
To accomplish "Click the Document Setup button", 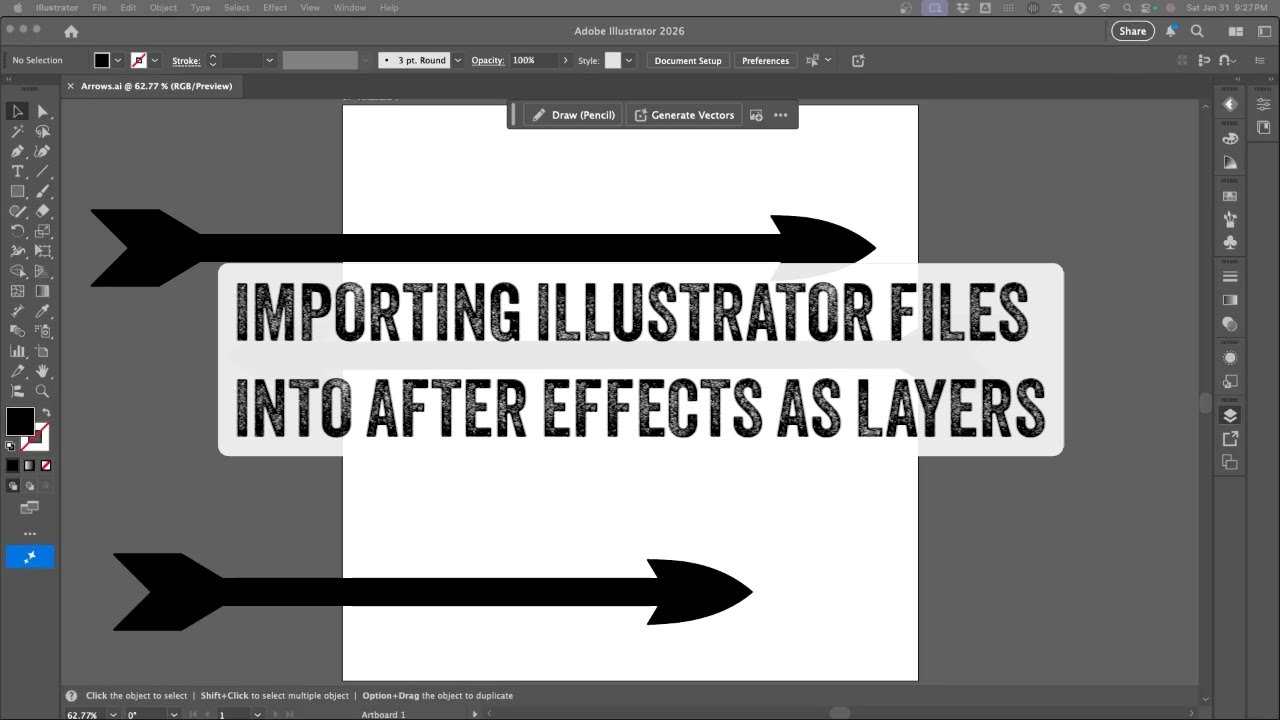I will [688, 60].
